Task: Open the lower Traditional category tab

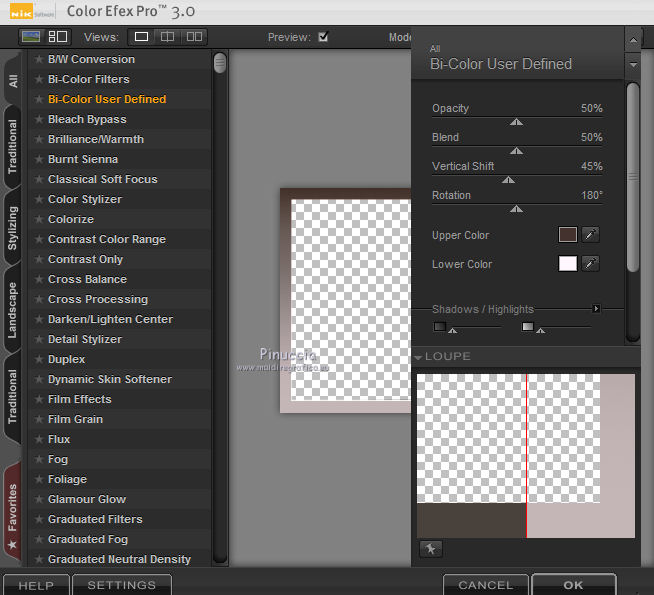Action: 12,397
